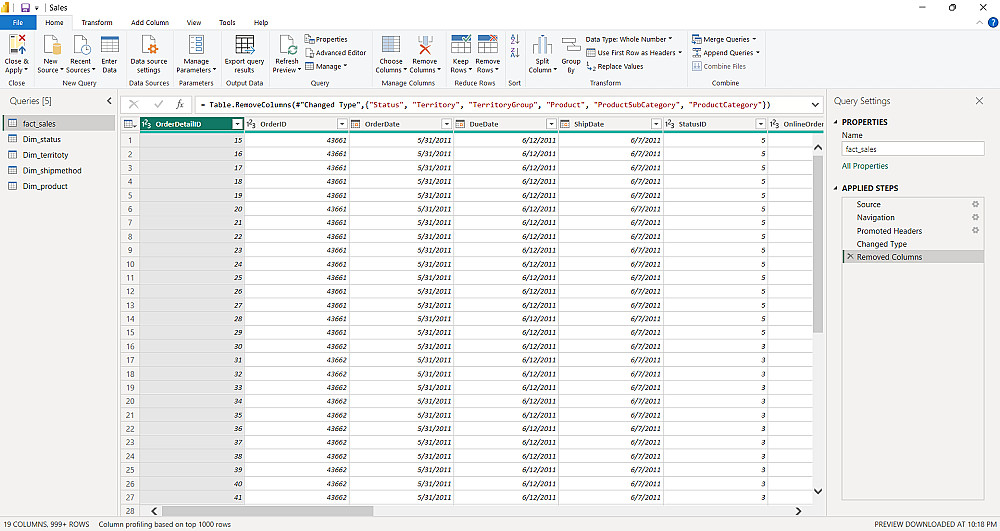
Task: Switch to the Transform ribbon tab
Action: click(97, 22)
